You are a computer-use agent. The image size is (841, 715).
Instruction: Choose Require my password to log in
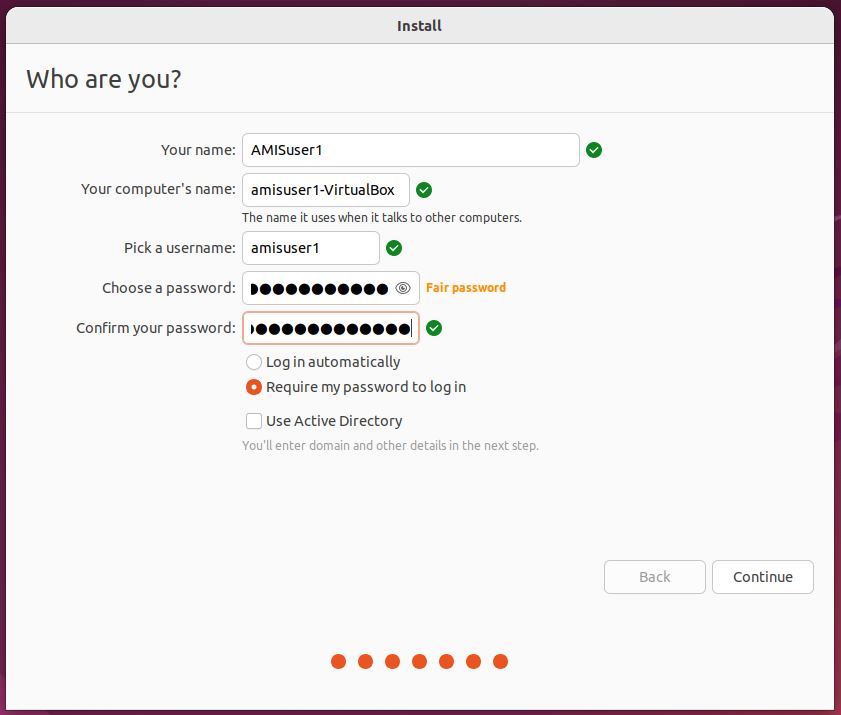pyautogui.click(x=254, y=387)
